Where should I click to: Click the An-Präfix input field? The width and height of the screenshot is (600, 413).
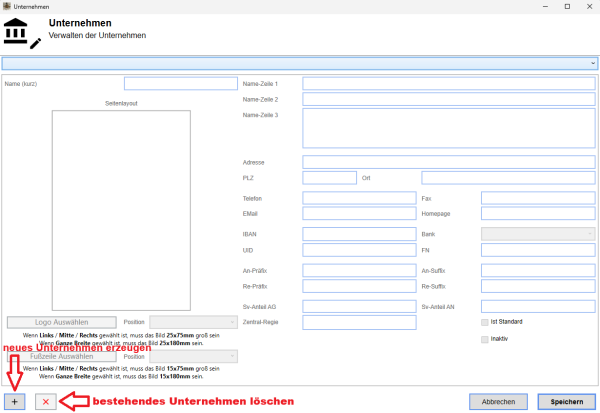pyautogui.click(x=359, y=270)
